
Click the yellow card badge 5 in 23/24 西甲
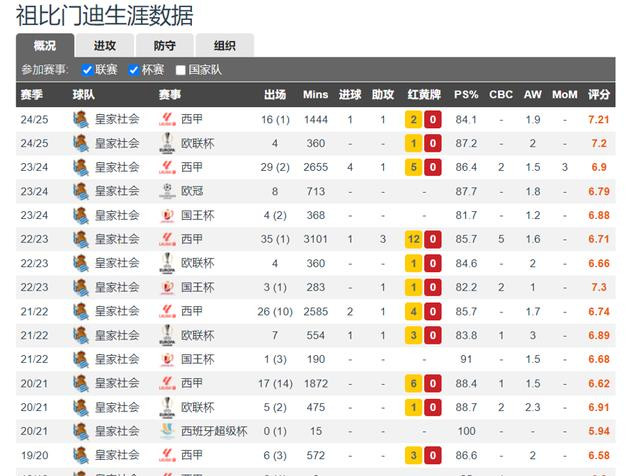point(414,167)
